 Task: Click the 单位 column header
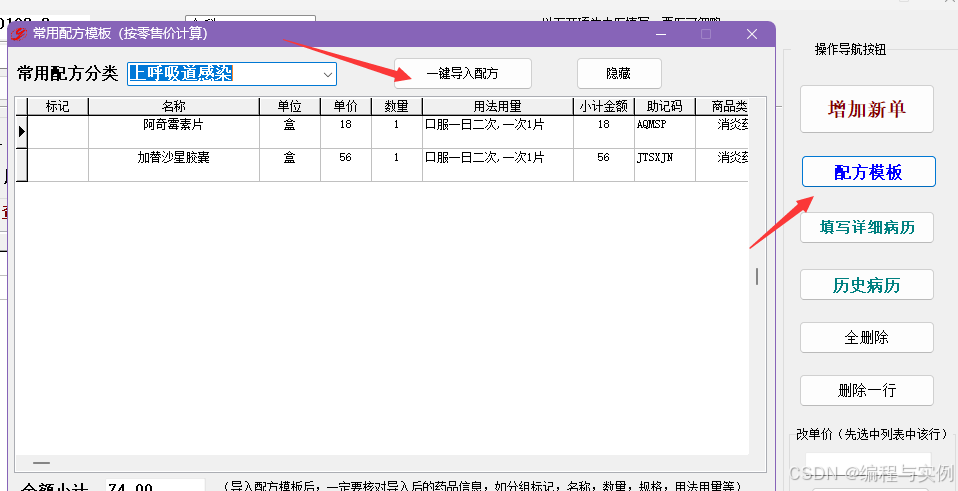[x=290, y=106]
